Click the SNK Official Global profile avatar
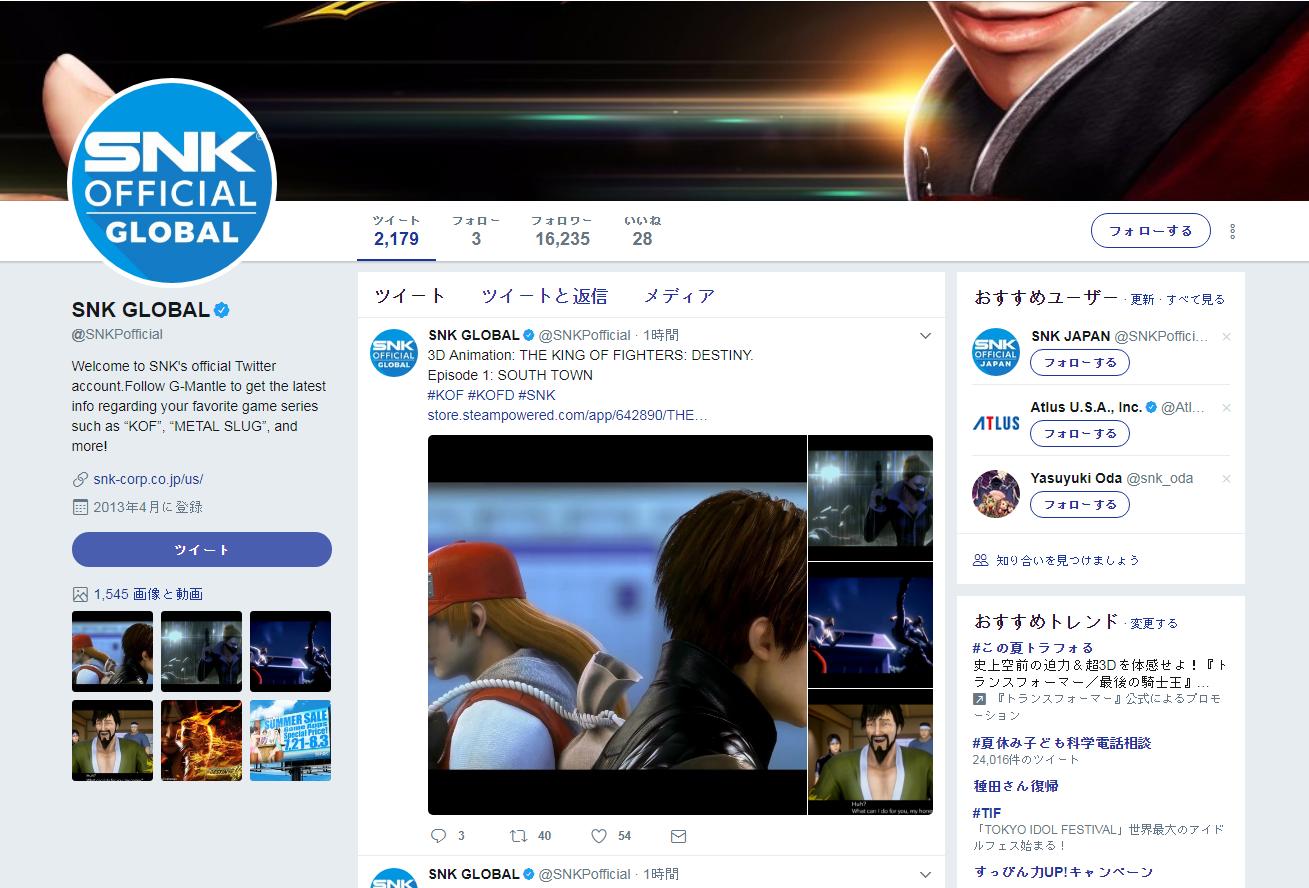 [171, 183]
